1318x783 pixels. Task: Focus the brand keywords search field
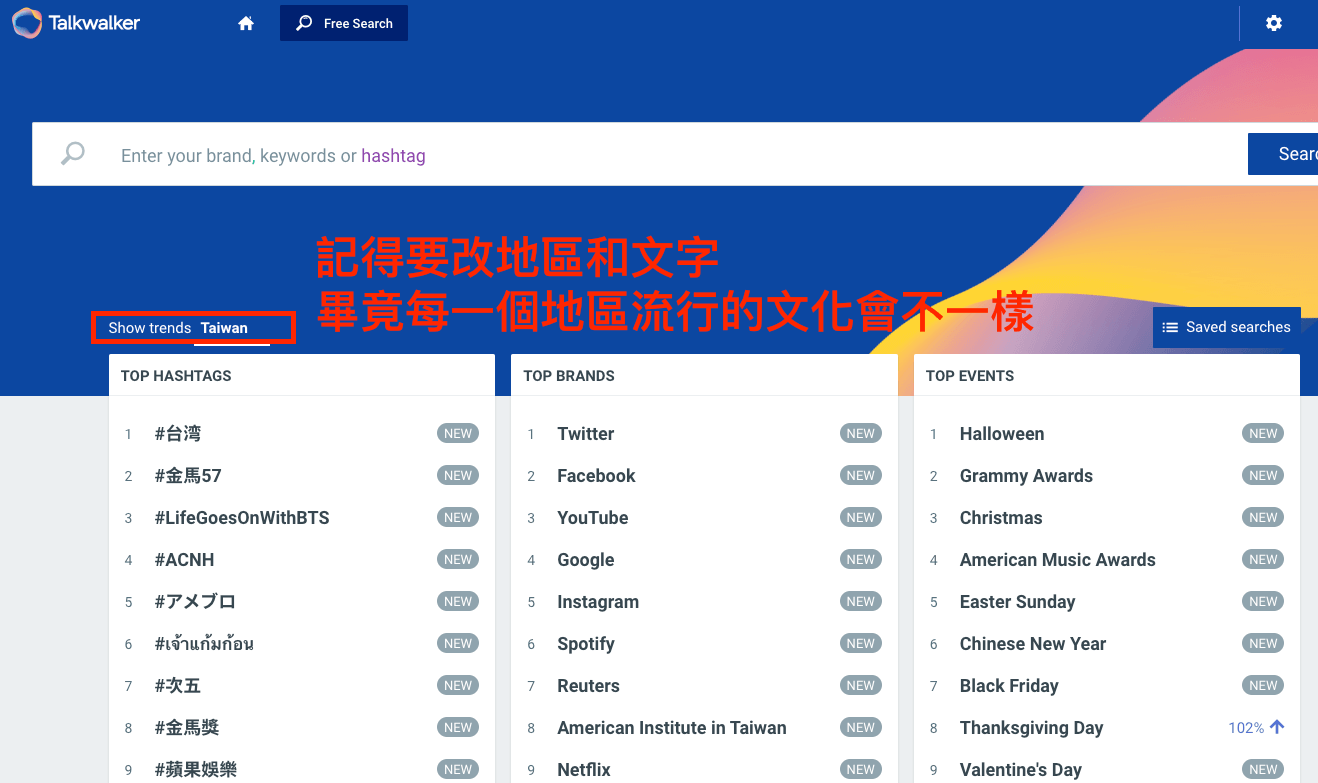pos(640,154)
